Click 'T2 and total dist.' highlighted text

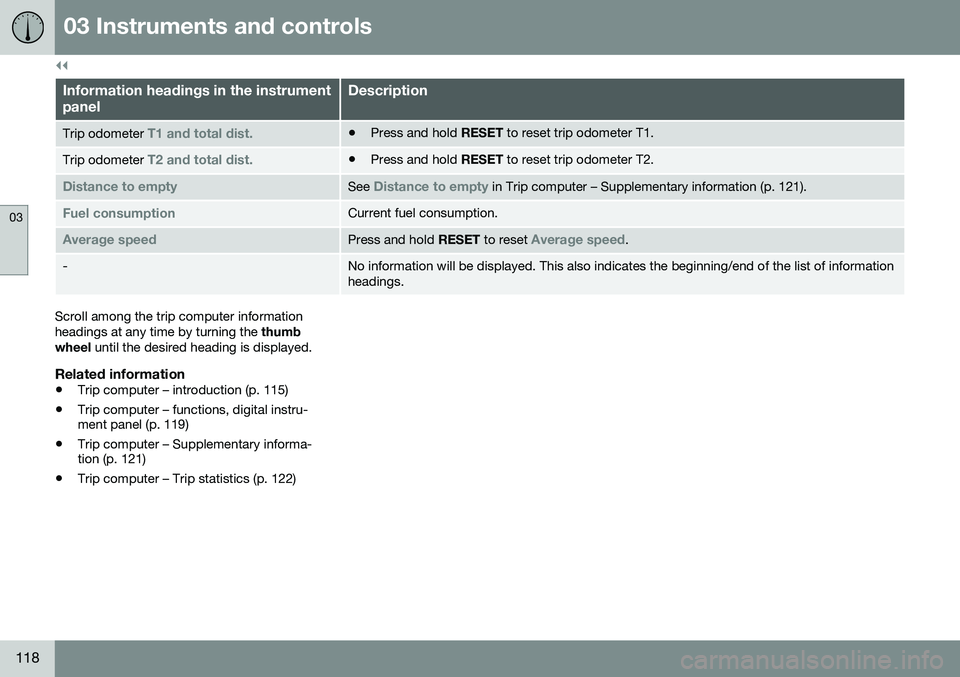click(200, 160)
